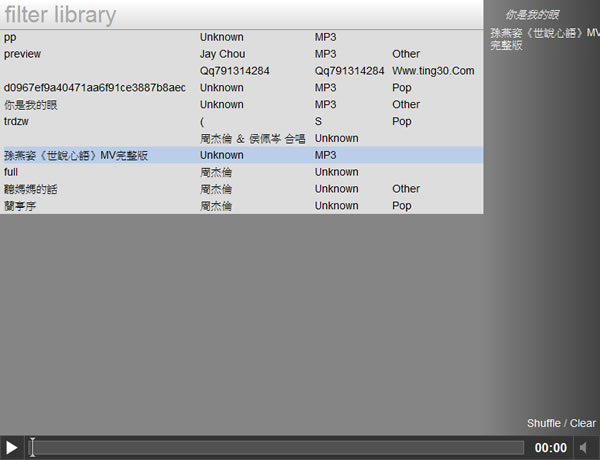The image size is (600, 460).
Task: Click artist 周杰倫 & 侯佩岑 合唱
Action: (x=252, y=139)
